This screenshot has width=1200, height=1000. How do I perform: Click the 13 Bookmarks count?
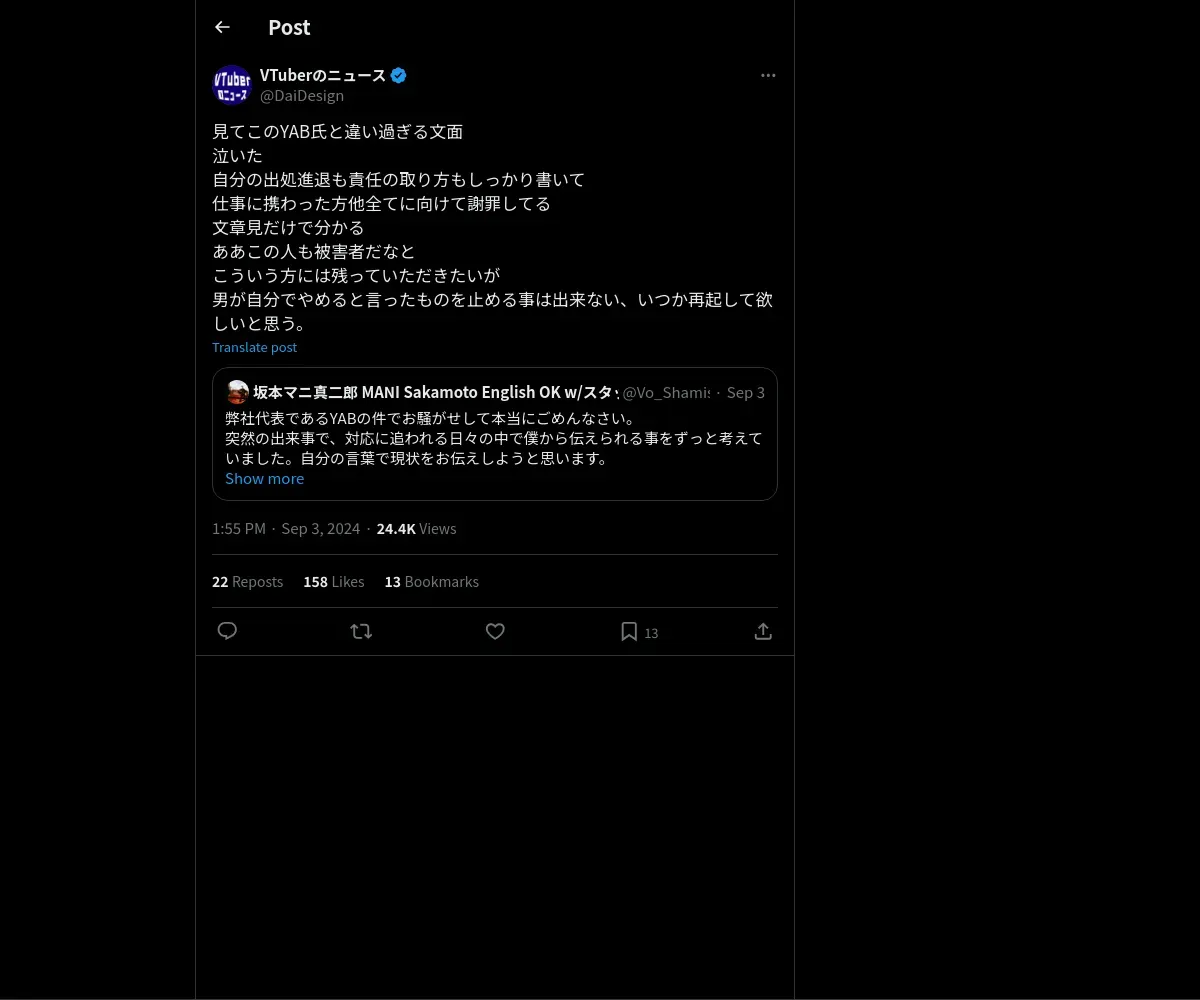pos(432,581)
